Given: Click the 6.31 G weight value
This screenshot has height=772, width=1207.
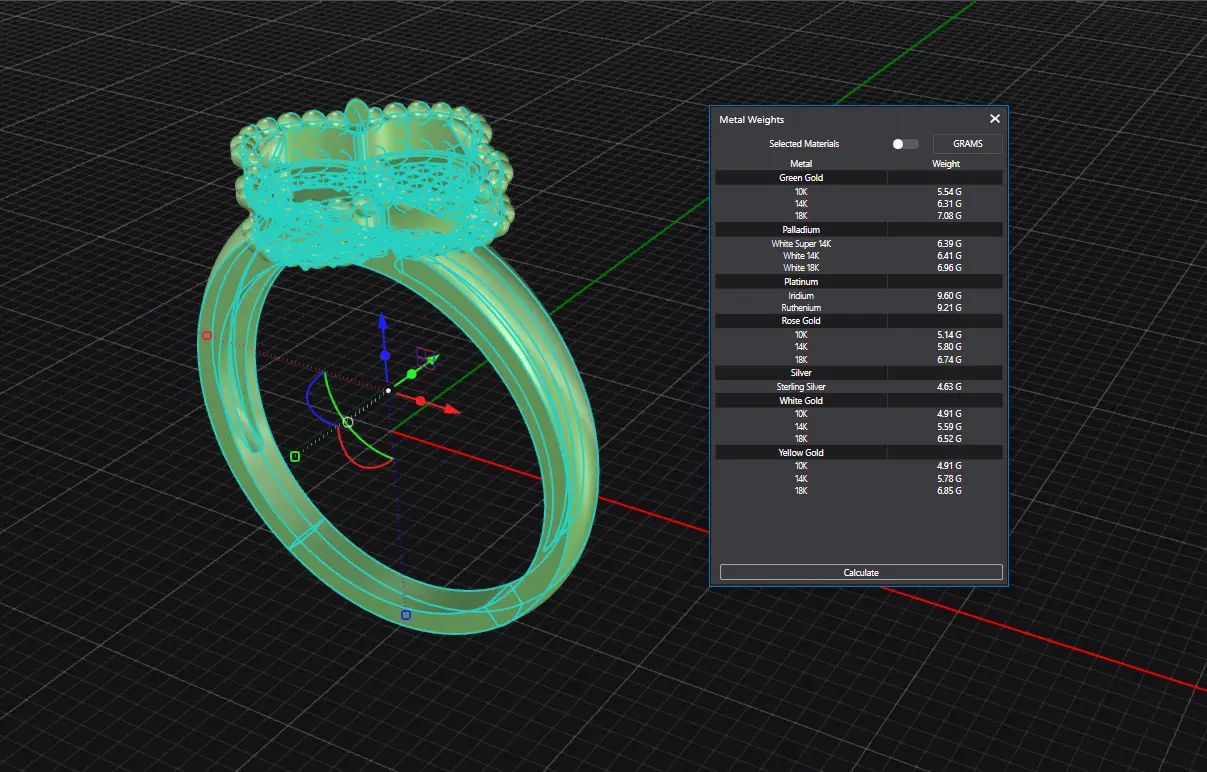Looking at the screenshot, I should (x=949, y=203).
